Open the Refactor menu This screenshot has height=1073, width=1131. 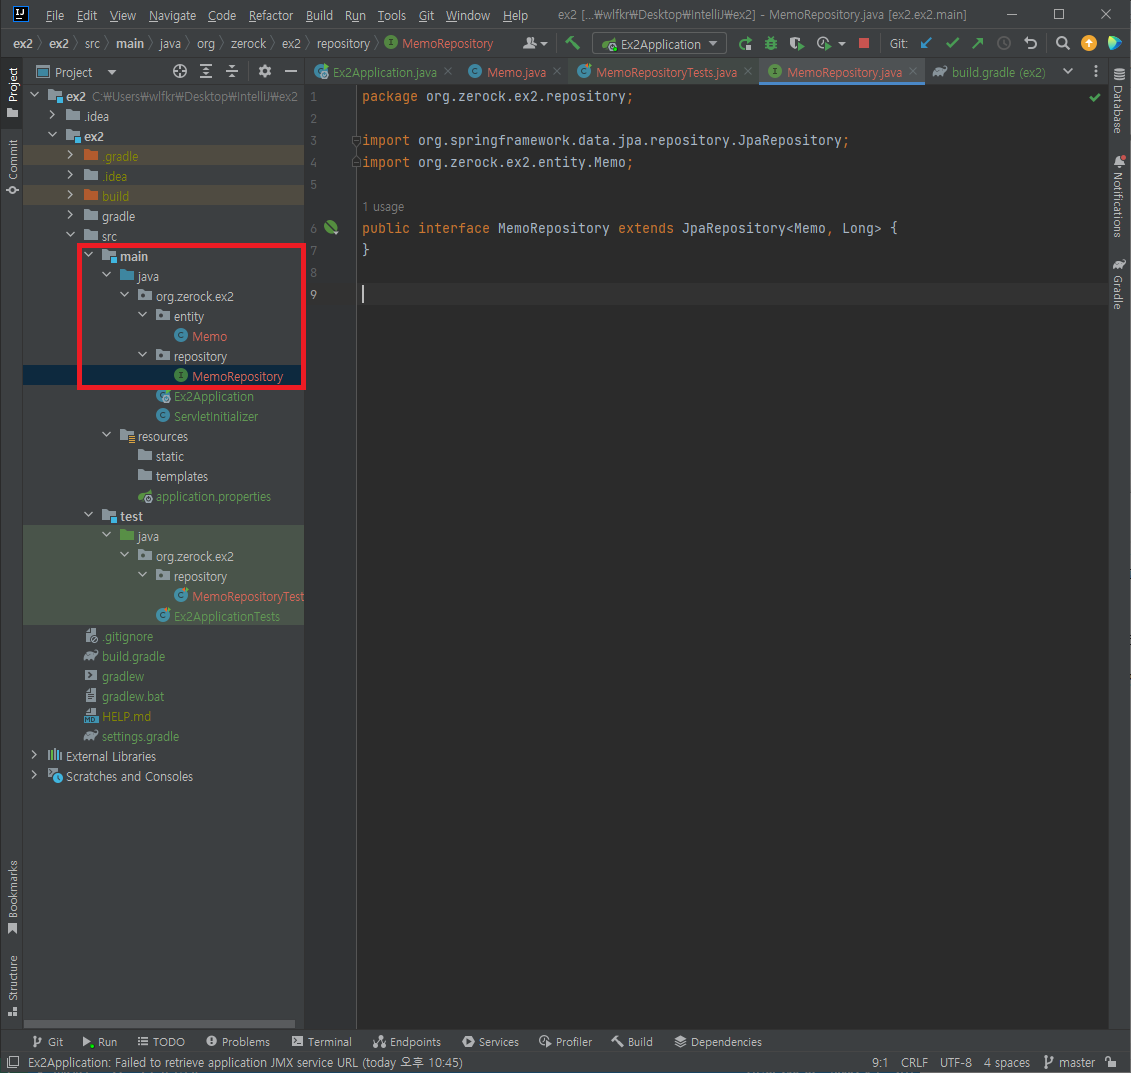(270, 15)
